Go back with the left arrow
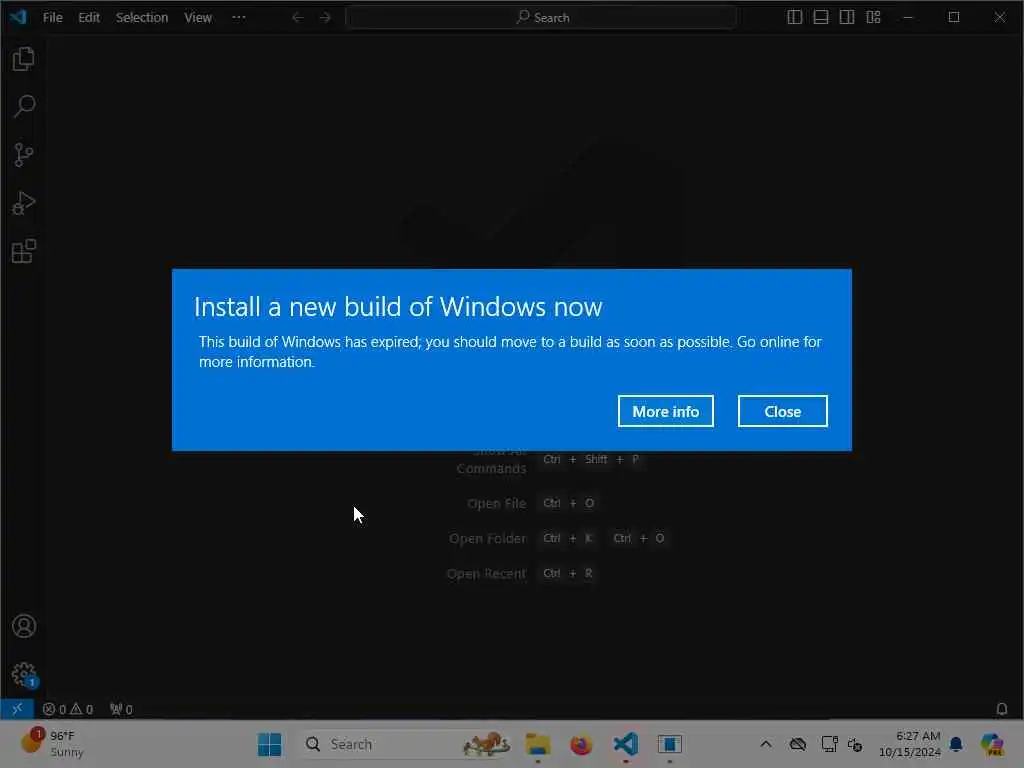The image size is (1024, 768). (297, 18)
